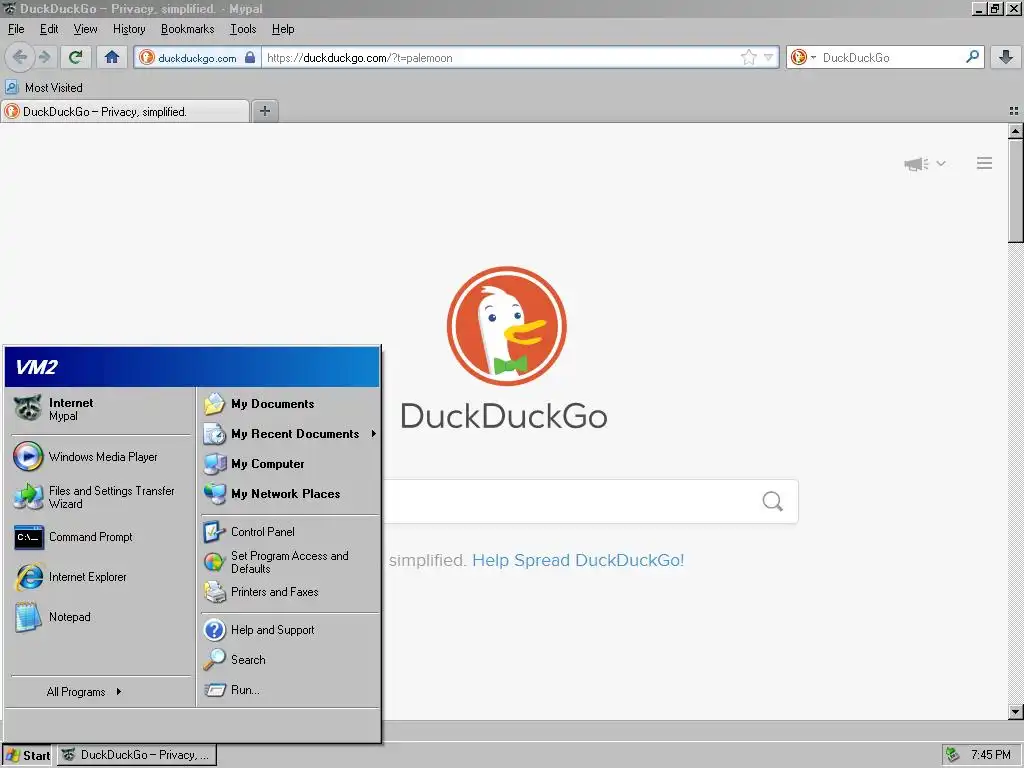This screenshot has height=768, width=1024.
Task: Click the address bar URL field
Action: coord(500,57)
